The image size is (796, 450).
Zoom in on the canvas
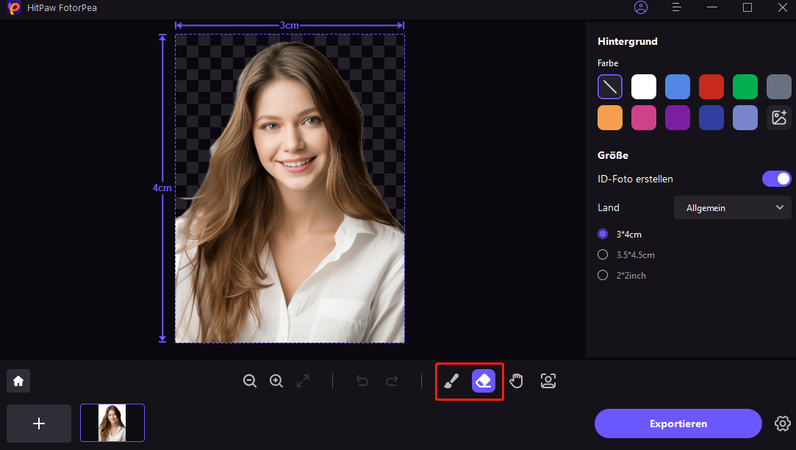(276, 381)
